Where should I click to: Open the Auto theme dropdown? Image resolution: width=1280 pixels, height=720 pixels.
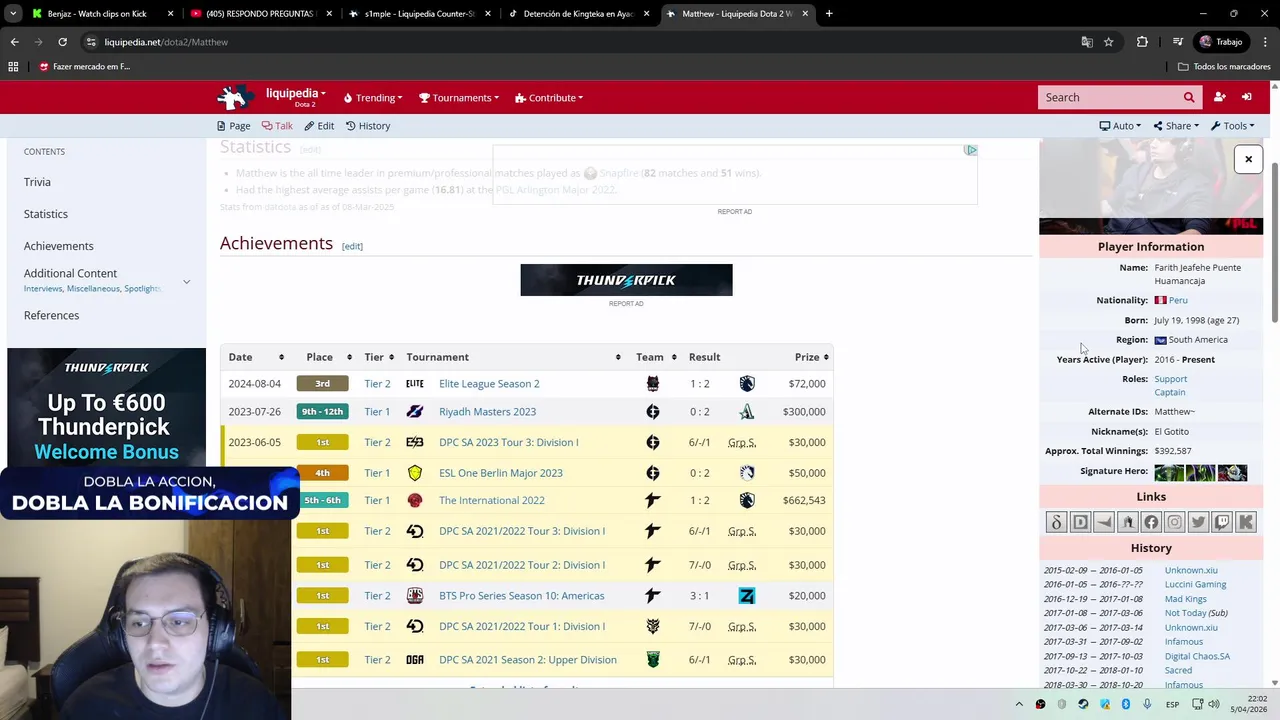1120,126
